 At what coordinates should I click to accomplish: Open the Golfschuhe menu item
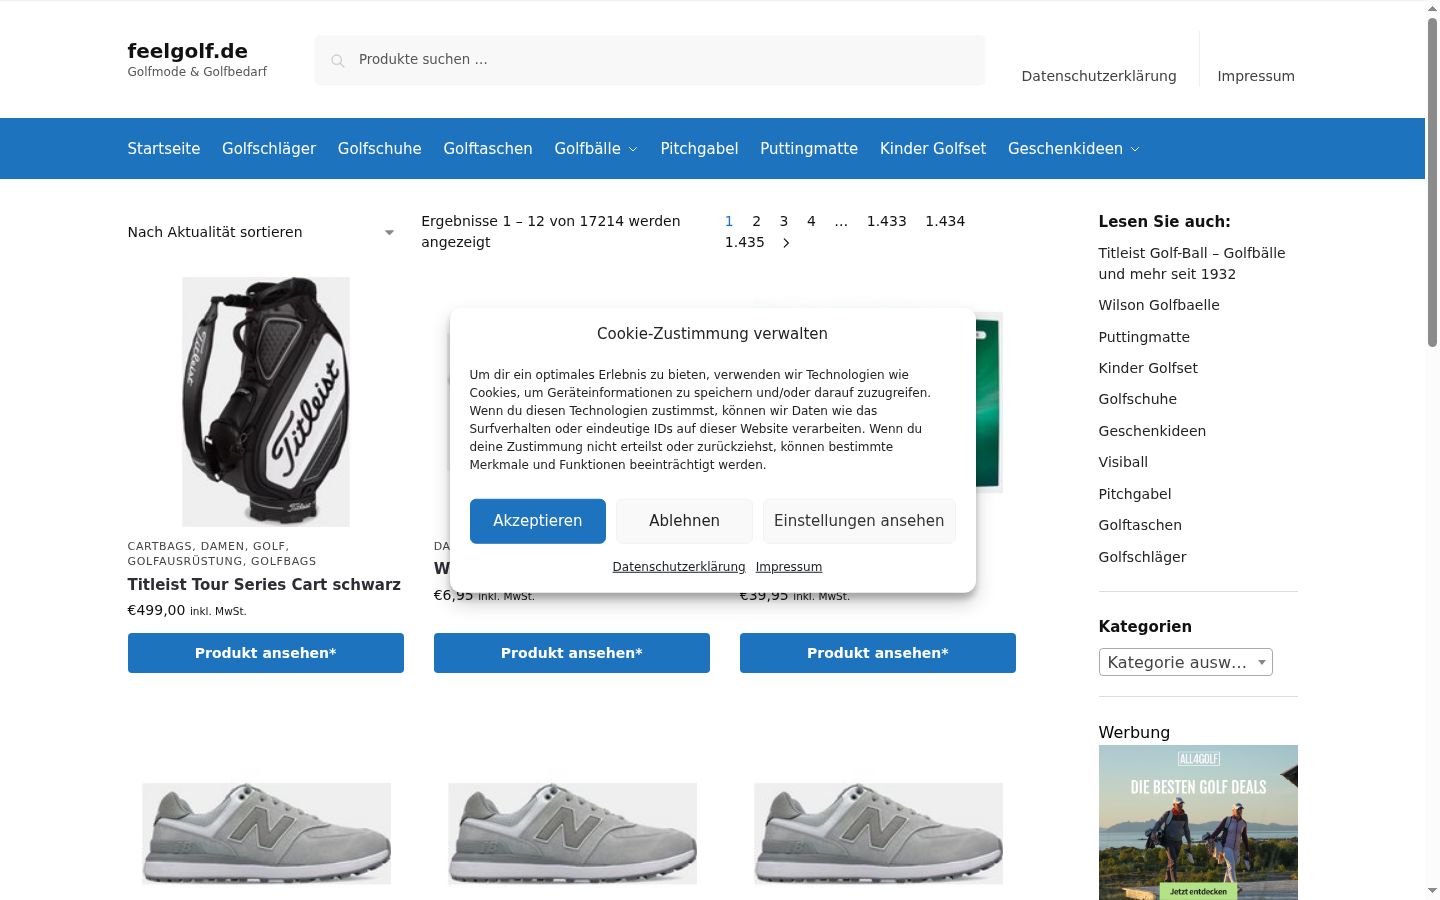[x=380, y=149]
